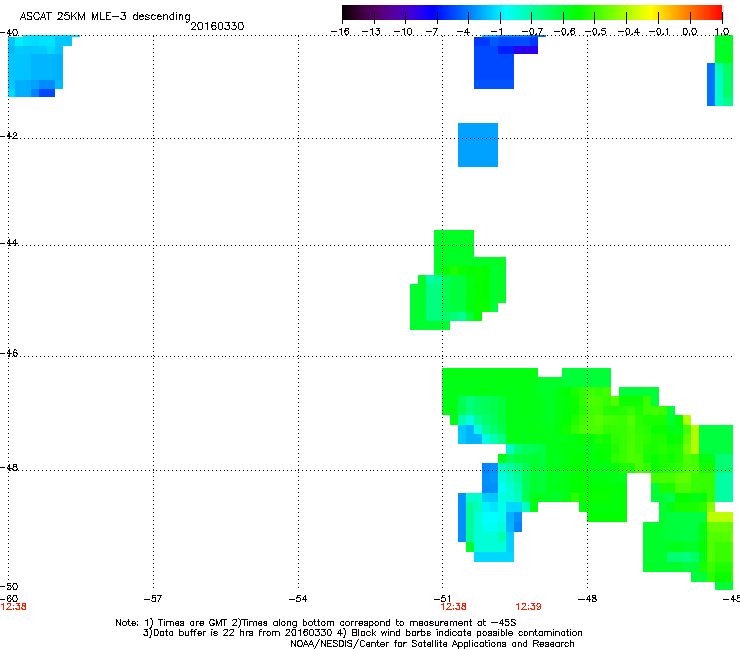The width and height of the screenshot is (740, 650).
Task: Click note line 'Data buffer is 22 hrs'
Action: click(x=362, y=633)
